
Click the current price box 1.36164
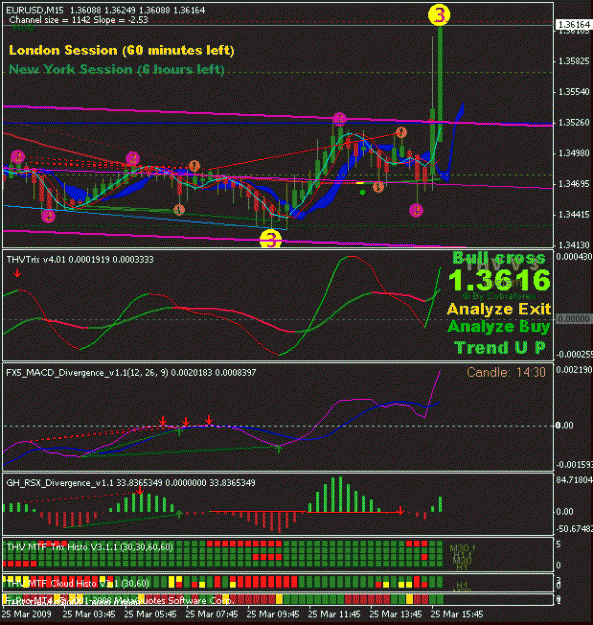tap(573, 25)
